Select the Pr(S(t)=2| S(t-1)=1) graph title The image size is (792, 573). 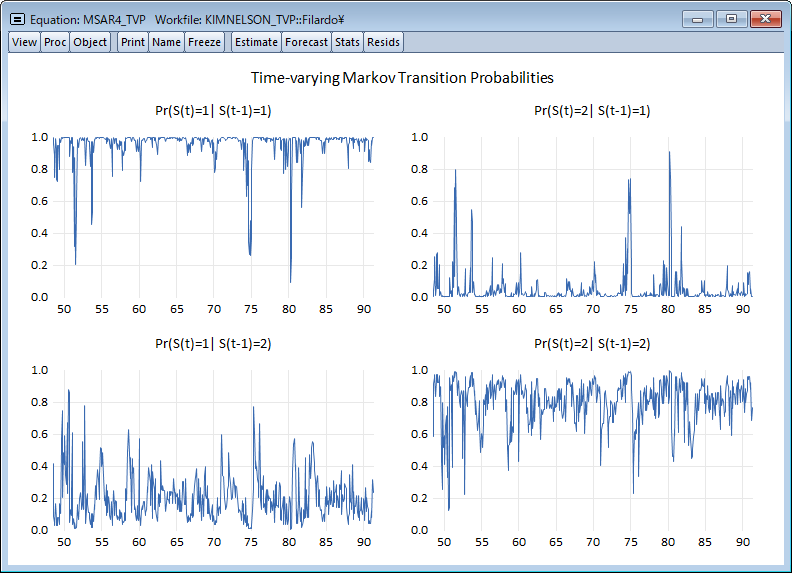(x=592, y=111)
